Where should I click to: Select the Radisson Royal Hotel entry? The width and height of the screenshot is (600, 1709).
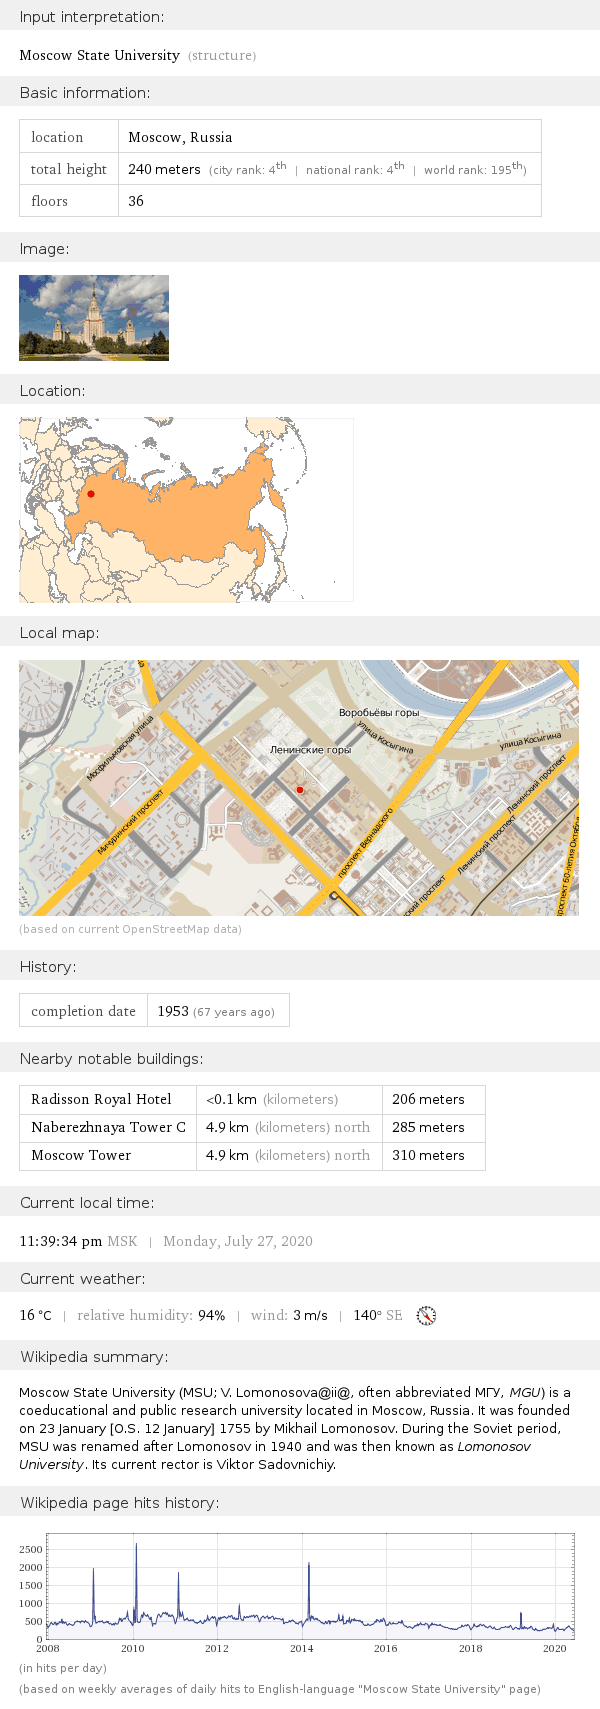point(101,1099)
